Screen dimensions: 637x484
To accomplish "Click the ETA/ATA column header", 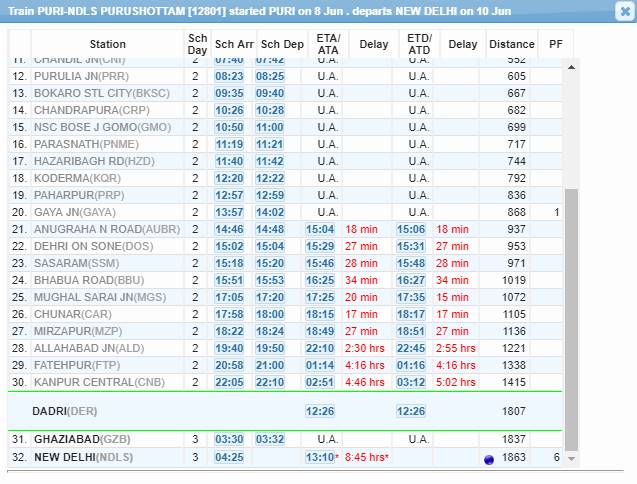I will click(x=327, y=45).
